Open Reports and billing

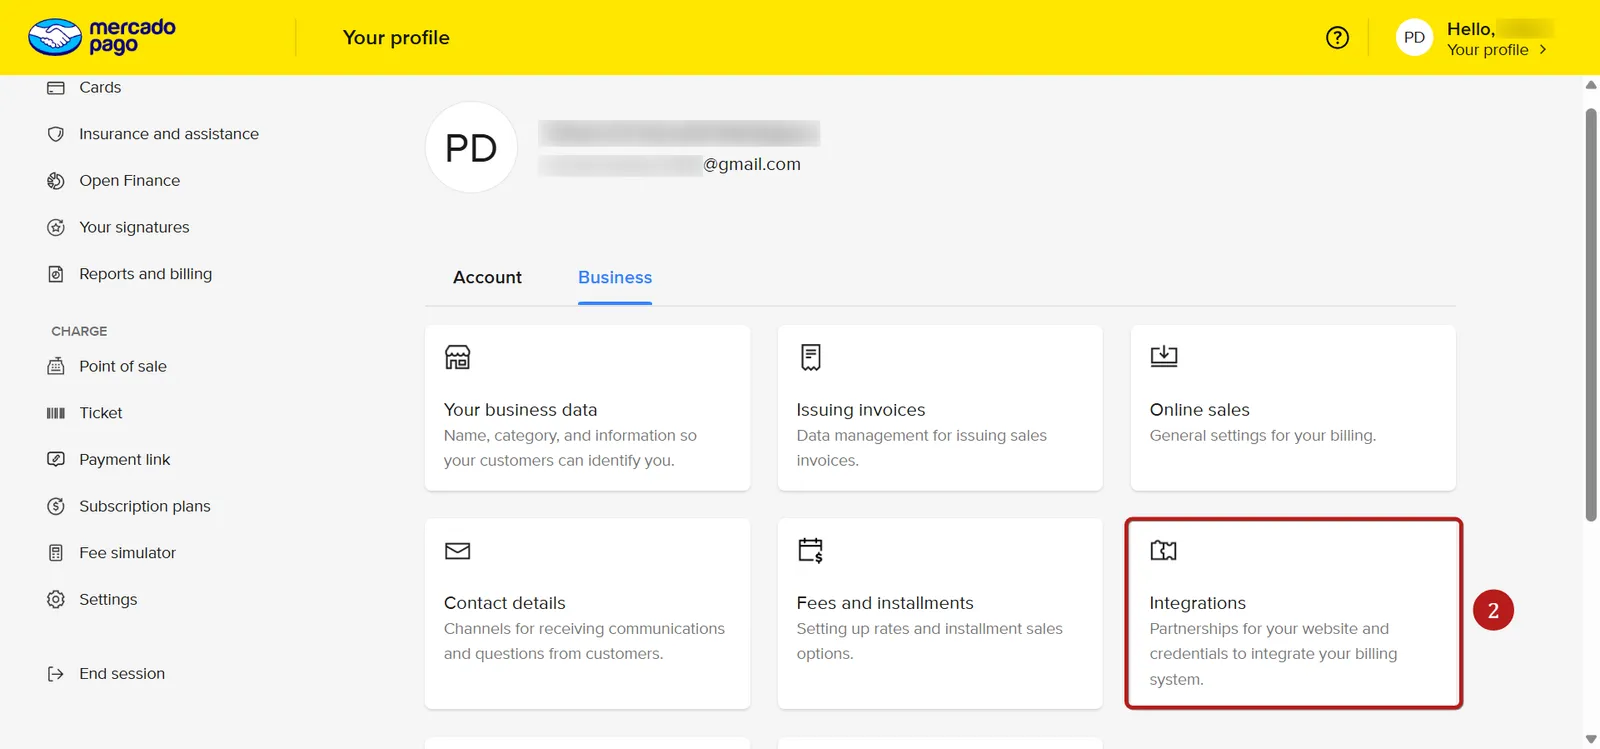[x=146, y=274]
